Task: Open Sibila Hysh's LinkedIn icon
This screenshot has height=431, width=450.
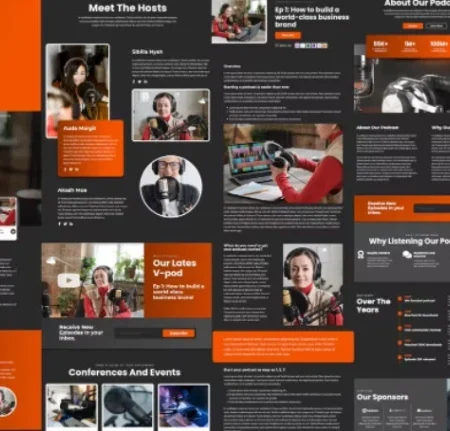Action: pyautogui.click(x=146, y=81)
